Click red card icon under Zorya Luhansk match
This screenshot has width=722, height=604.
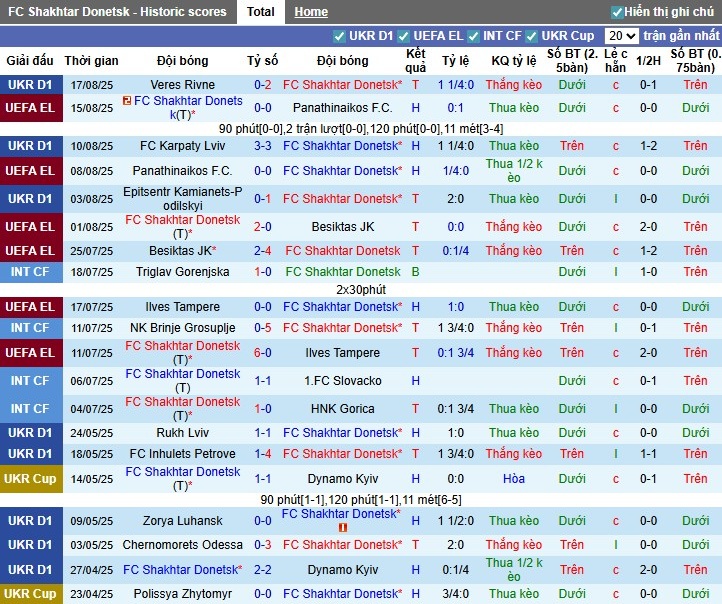pyautogui.click(x=341, y=527)
